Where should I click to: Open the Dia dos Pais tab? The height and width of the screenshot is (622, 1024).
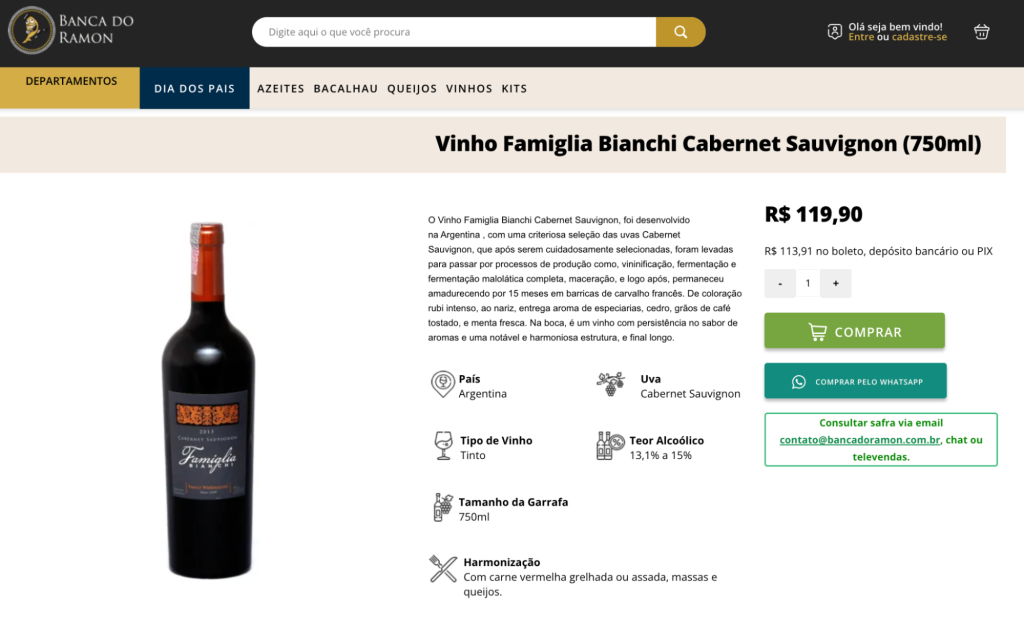pos(195,88)
